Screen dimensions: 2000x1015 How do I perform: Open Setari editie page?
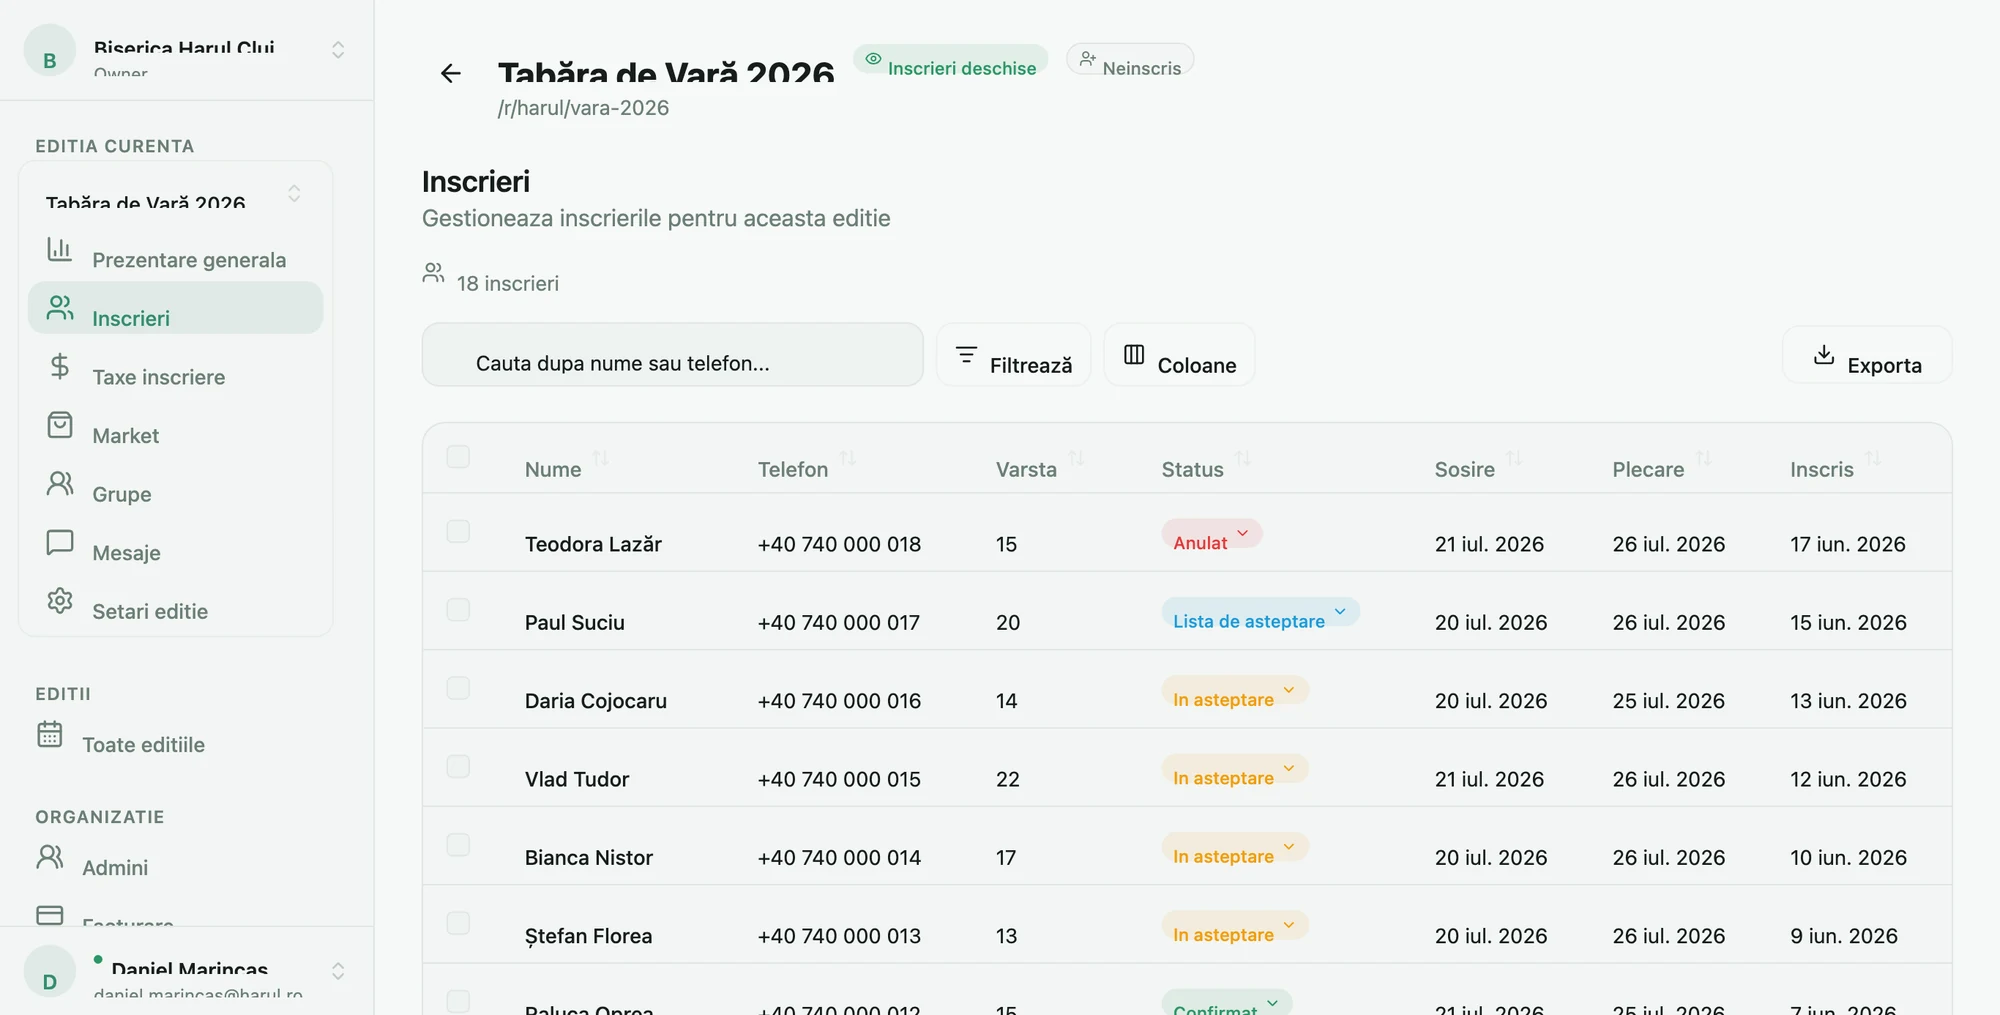coord(176,601)
